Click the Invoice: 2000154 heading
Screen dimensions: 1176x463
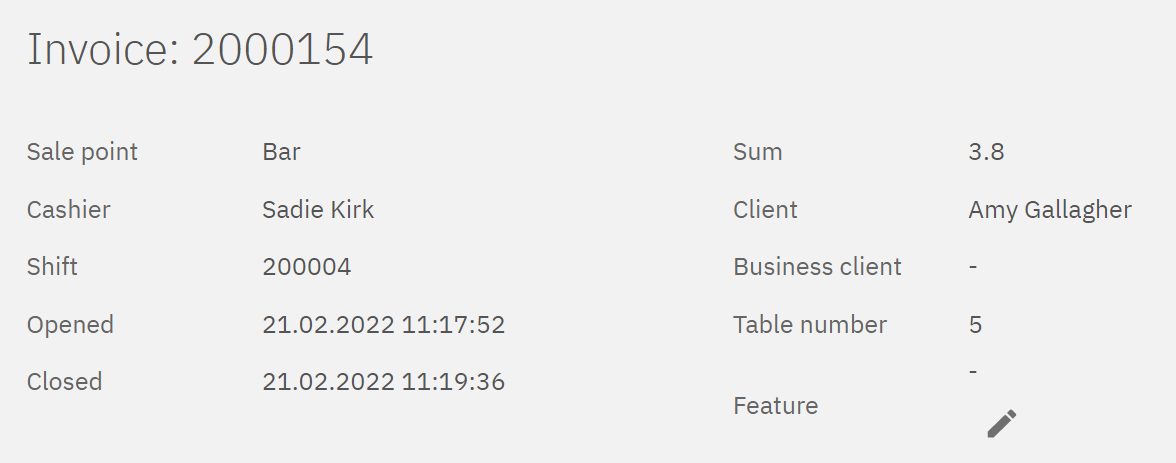point(200,50)
